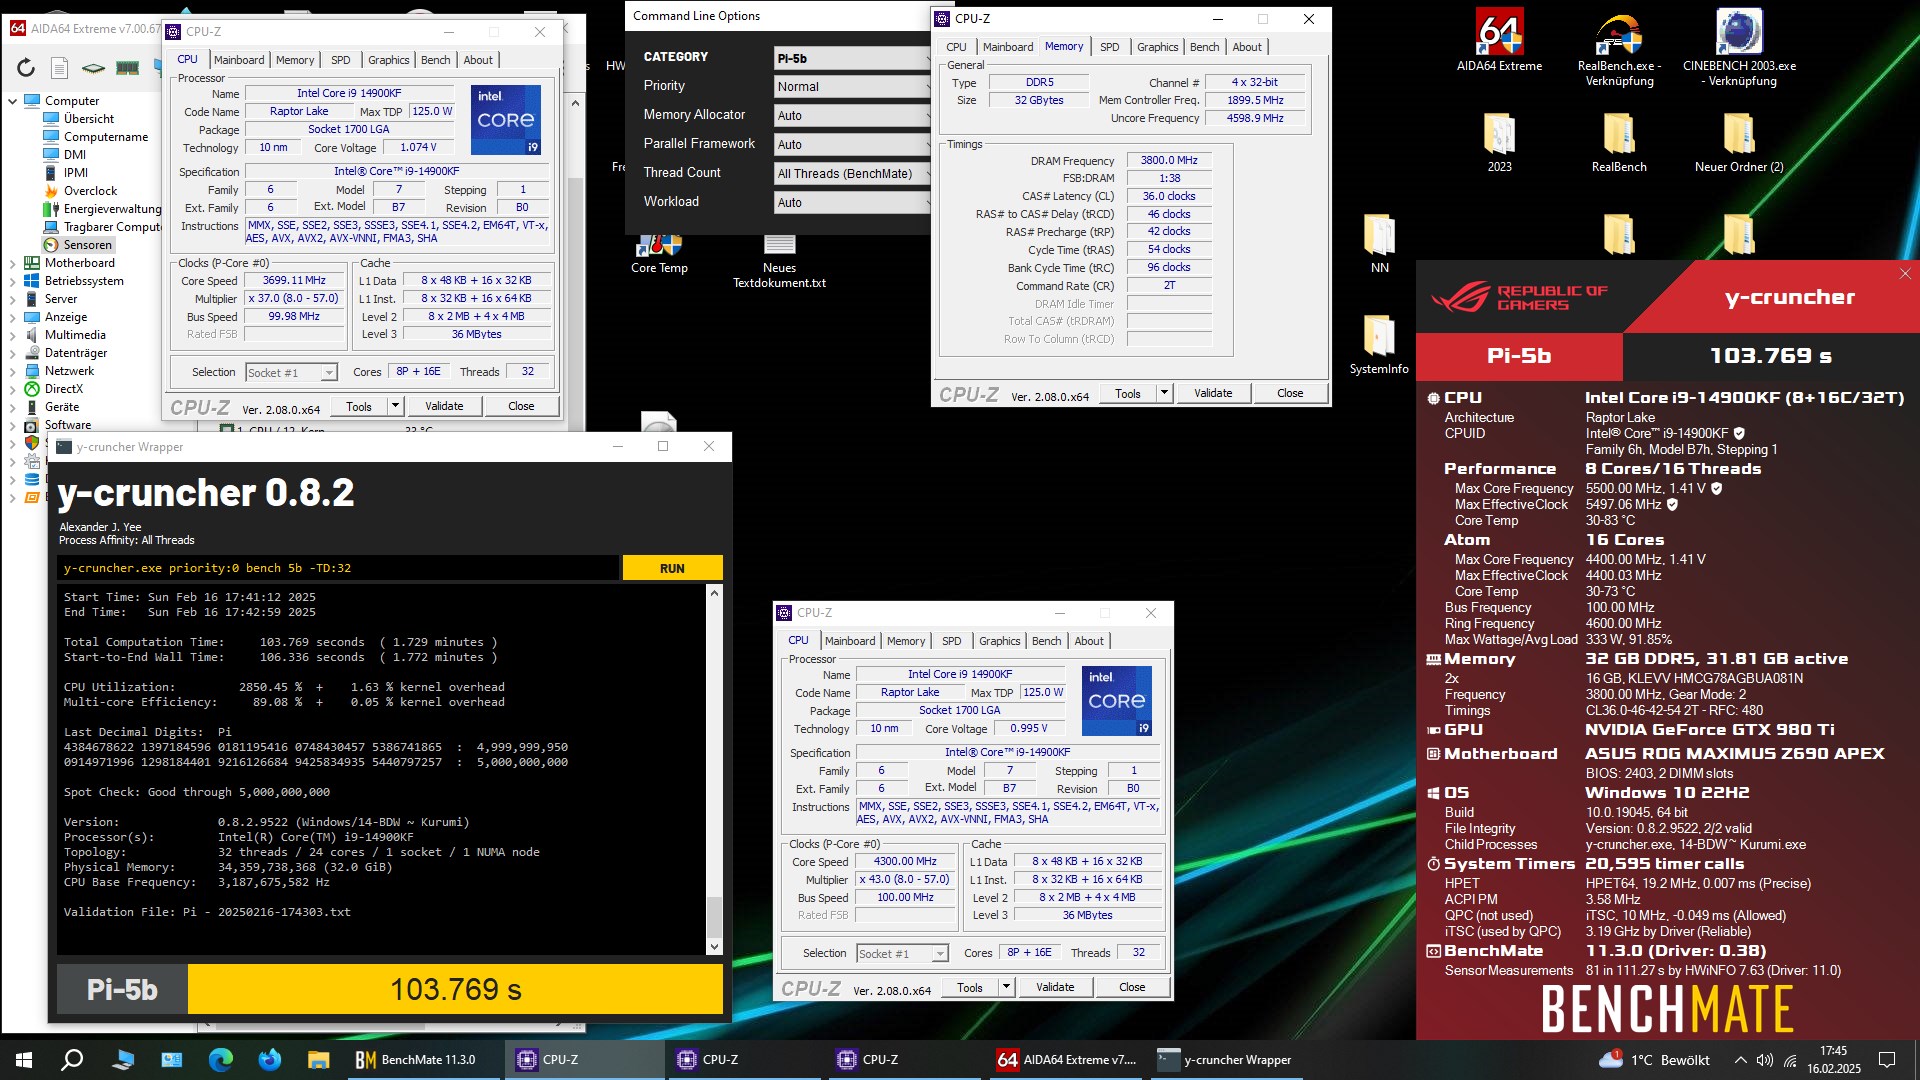Click the AIDA64 refresh toolbar icon
The image size is (1920, 1080).
coord(26,68)
